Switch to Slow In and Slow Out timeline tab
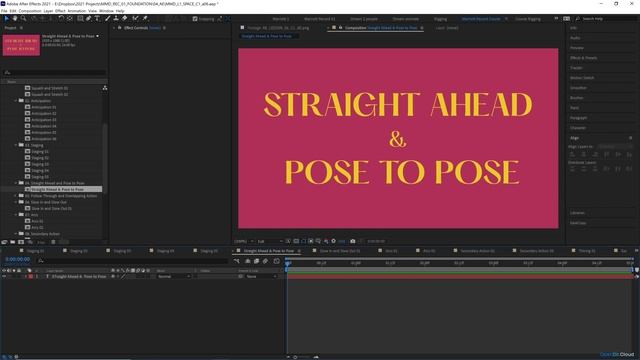This screenshot has height=360, width=640. [340, 251]
